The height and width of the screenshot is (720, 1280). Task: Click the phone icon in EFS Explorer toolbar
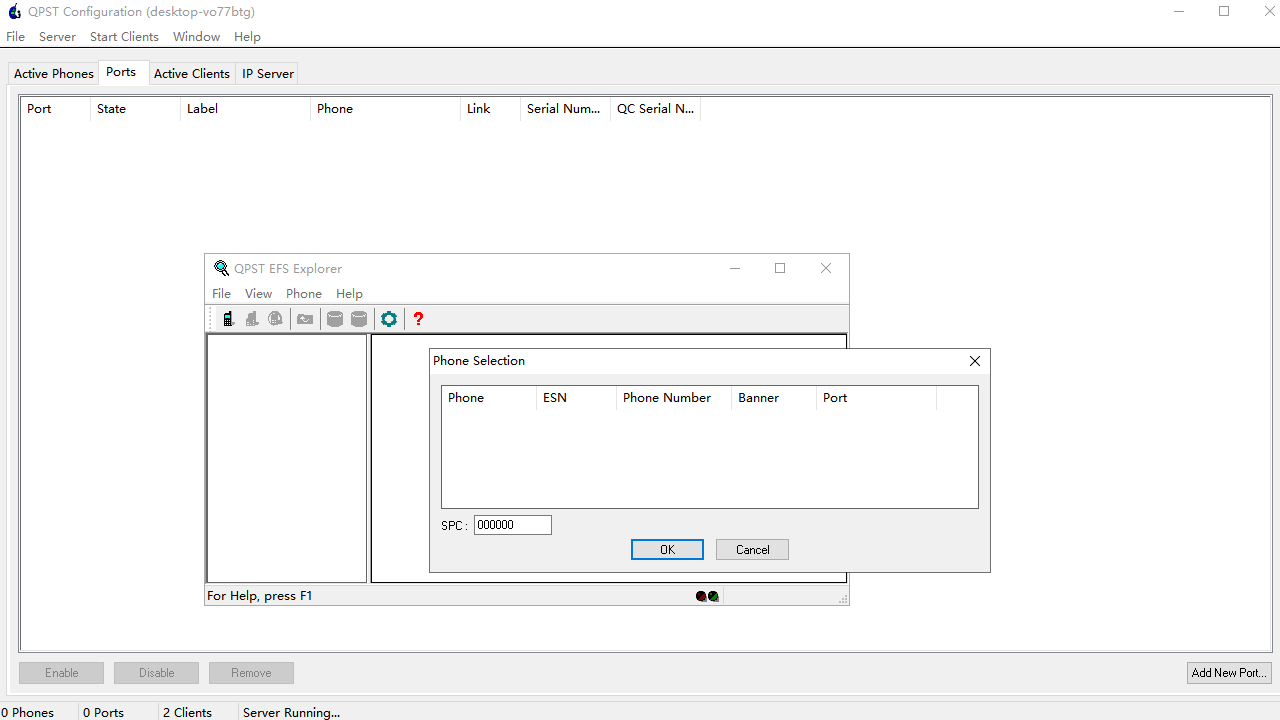click(228, 319)
